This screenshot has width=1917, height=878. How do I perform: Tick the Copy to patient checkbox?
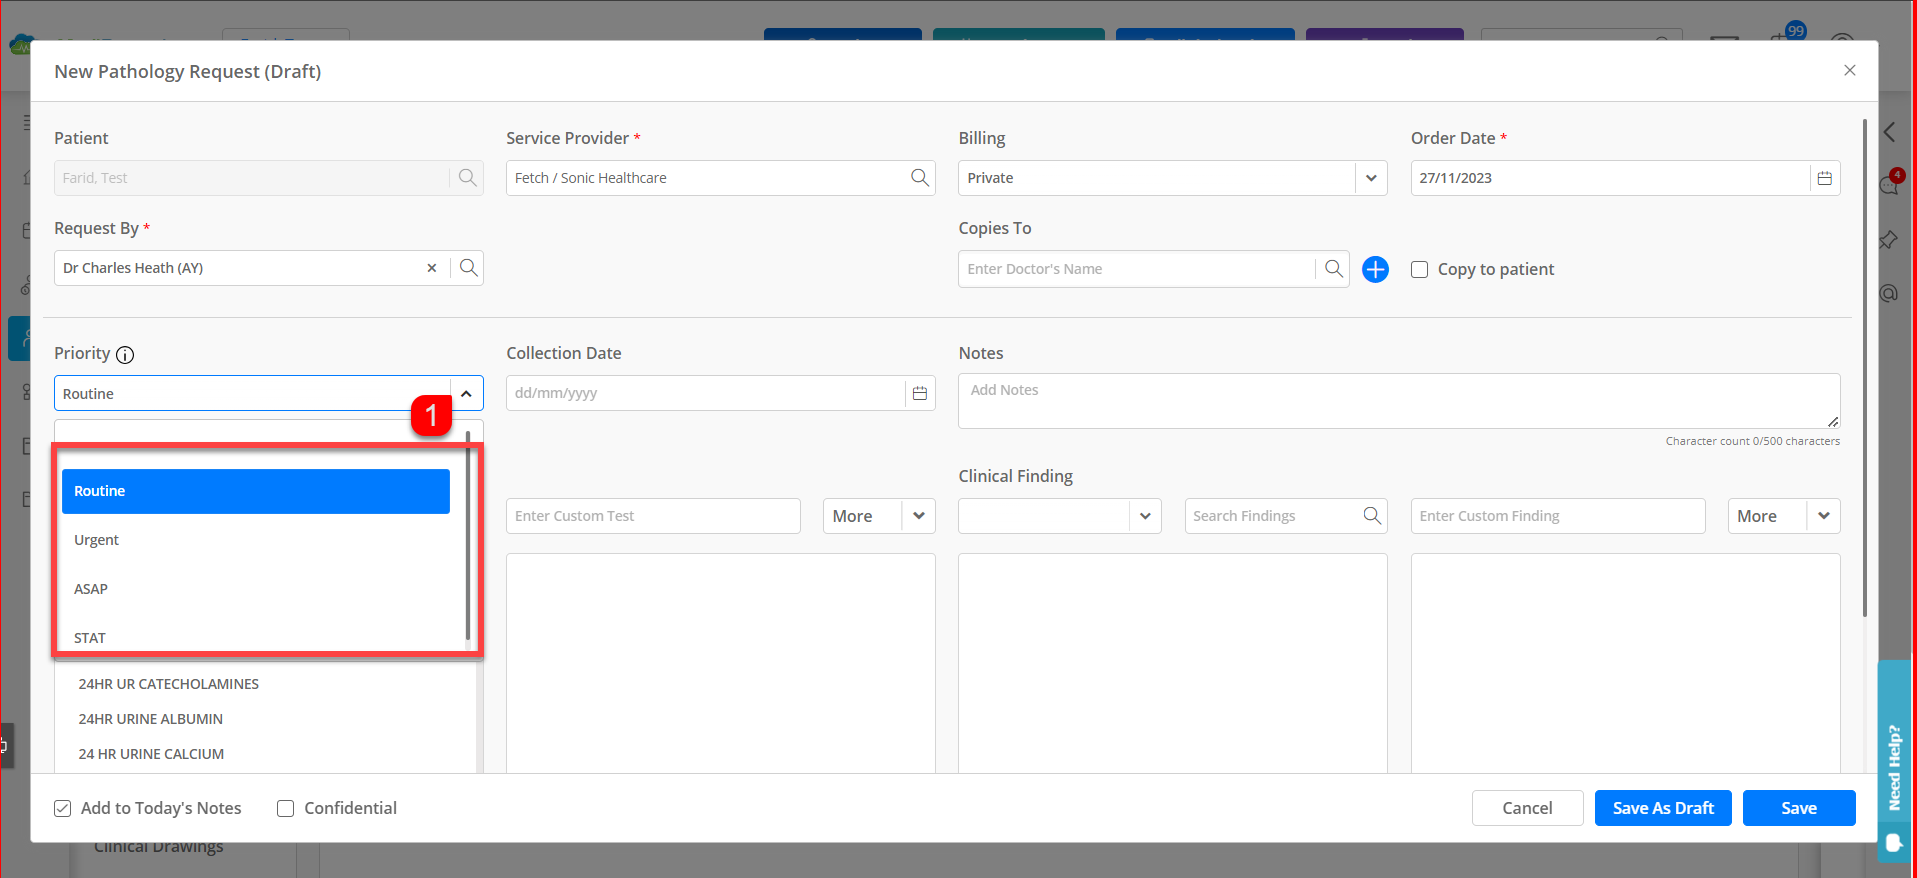1419,269
